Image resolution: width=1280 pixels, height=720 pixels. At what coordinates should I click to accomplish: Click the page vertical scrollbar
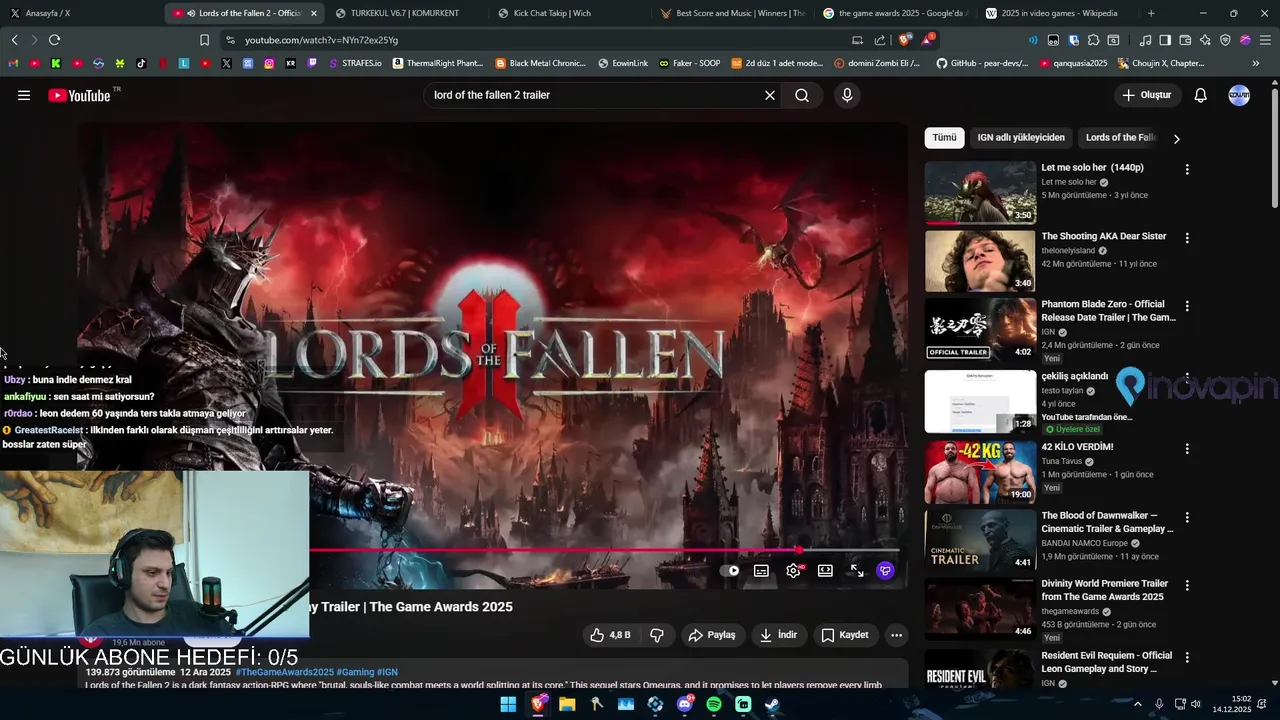coord(1274,150)
